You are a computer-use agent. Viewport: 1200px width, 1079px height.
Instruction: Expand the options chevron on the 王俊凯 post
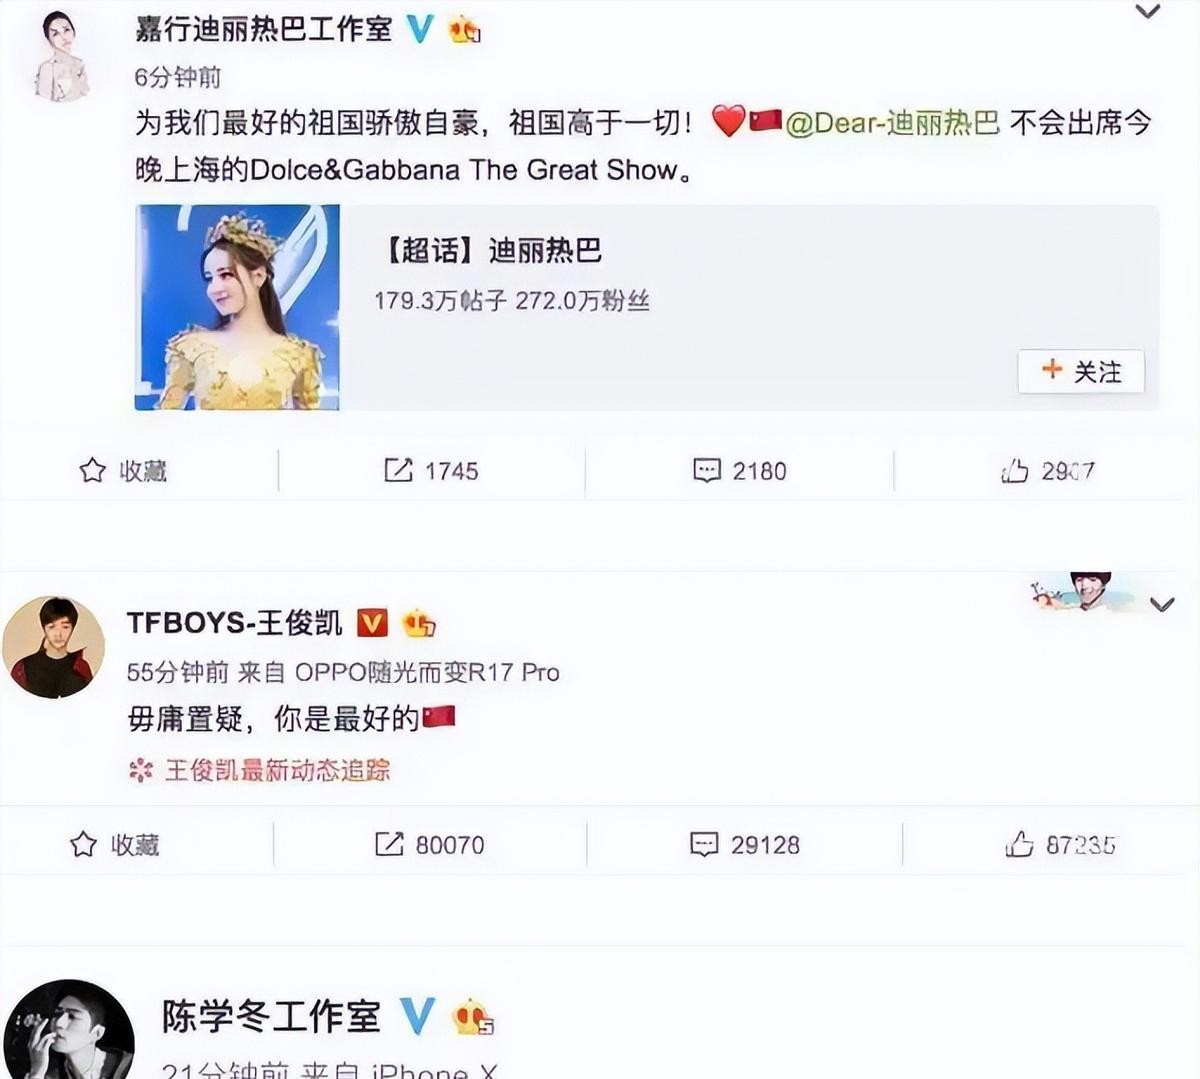(1162, 605)
